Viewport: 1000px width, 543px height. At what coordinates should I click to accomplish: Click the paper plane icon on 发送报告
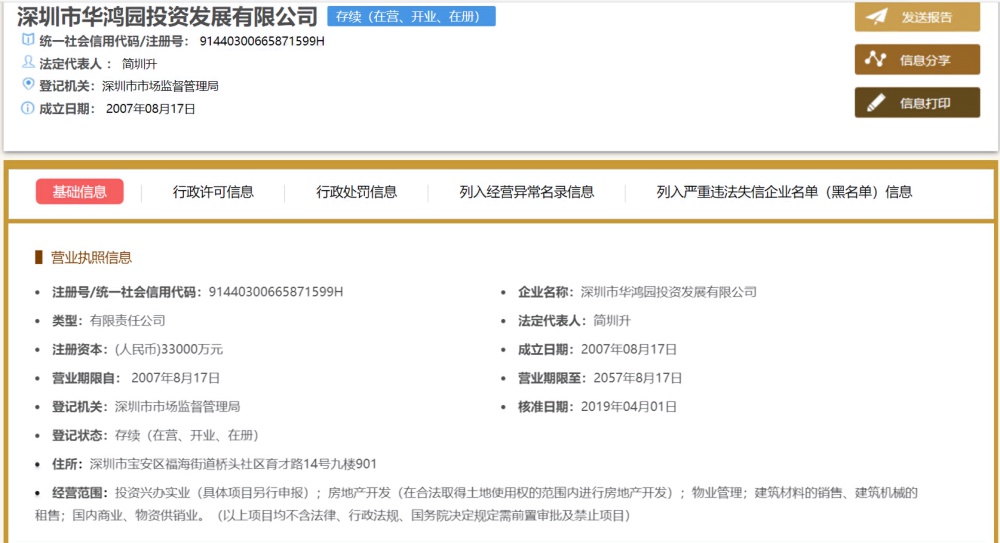tap(877, 16)
